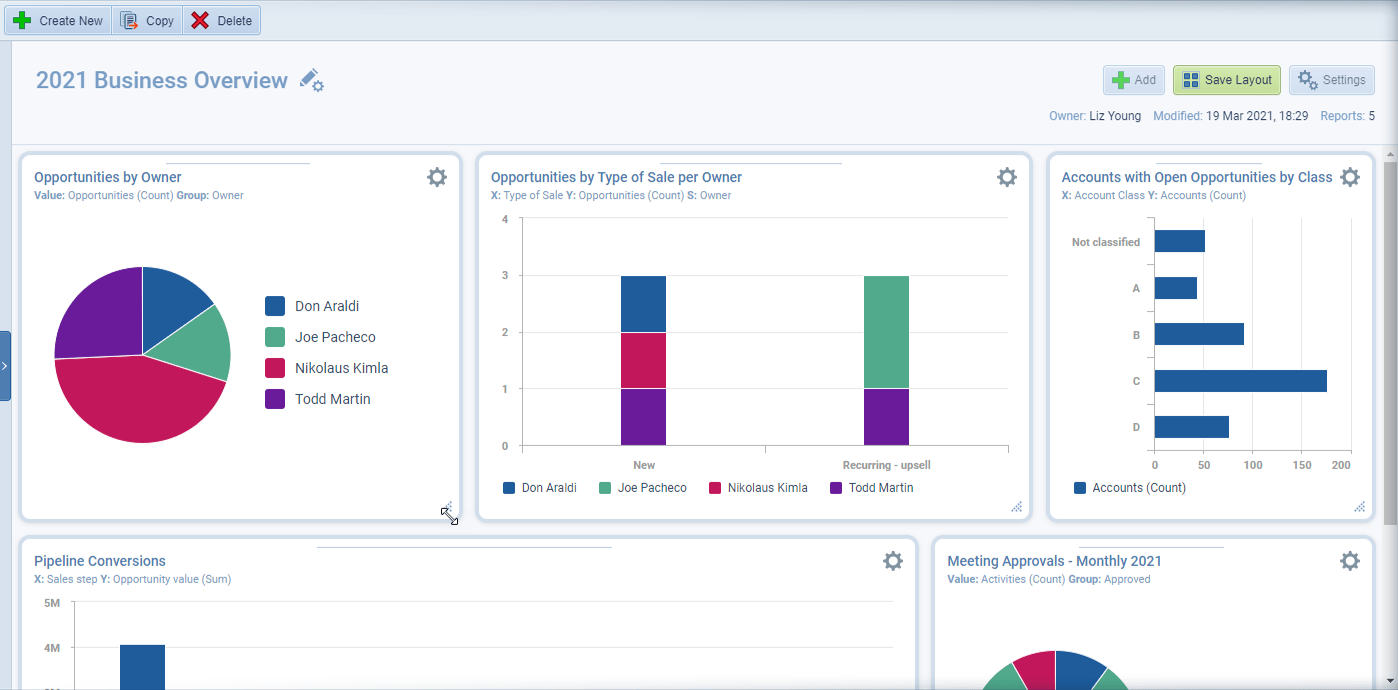Open the Pipeline Conversions report settings gear

893,561
